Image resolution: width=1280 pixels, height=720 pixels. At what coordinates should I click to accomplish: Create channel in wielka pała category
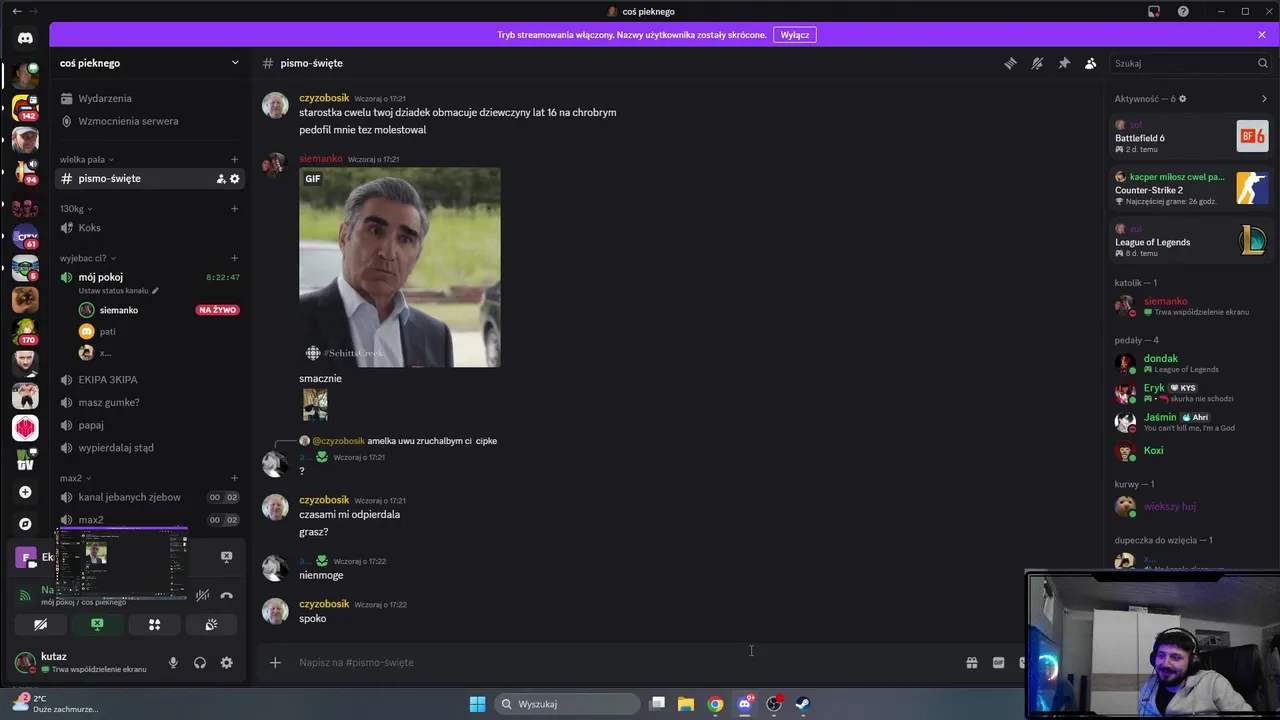[x=235, y=159]
